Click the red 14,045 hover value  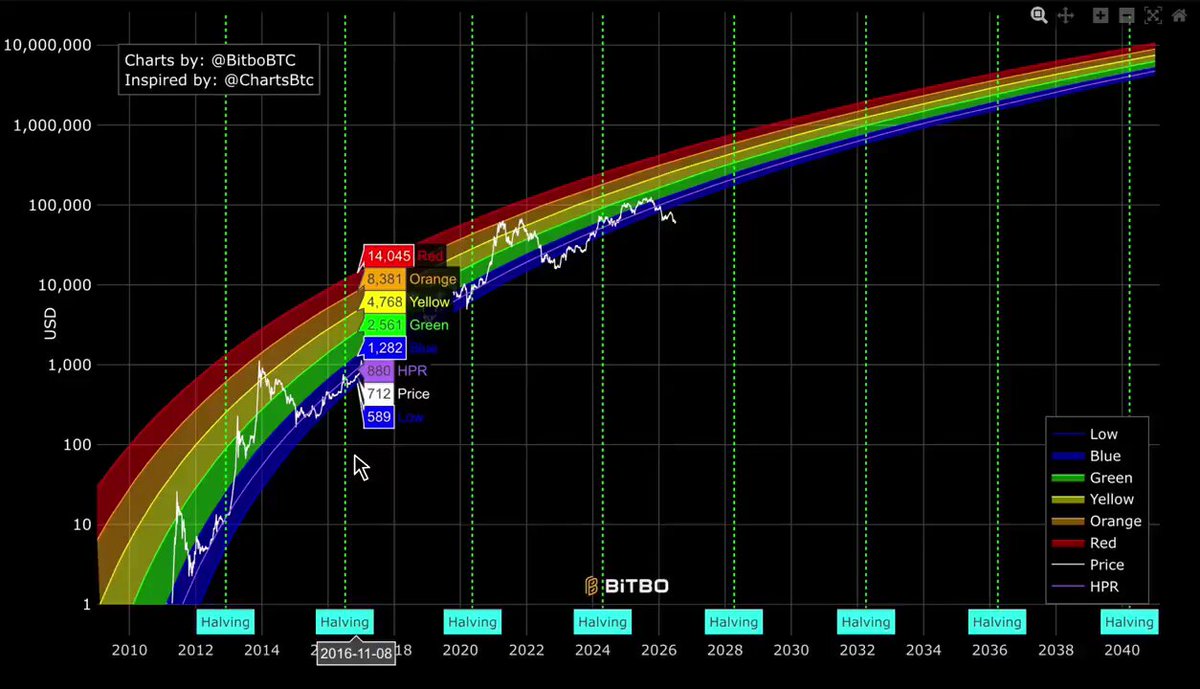coord(389,256)
